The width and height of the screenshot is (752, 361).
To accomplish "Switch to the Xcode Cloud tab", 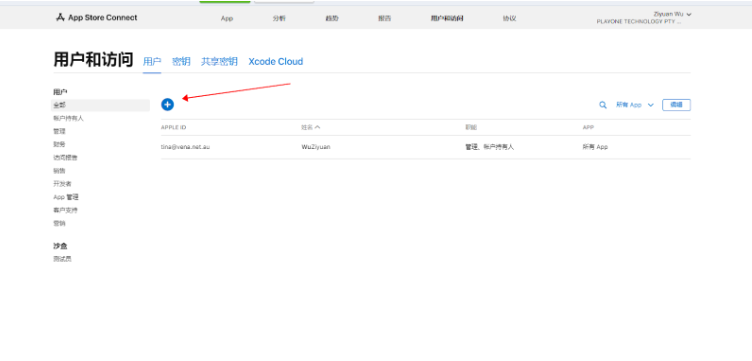I will 276,61.
